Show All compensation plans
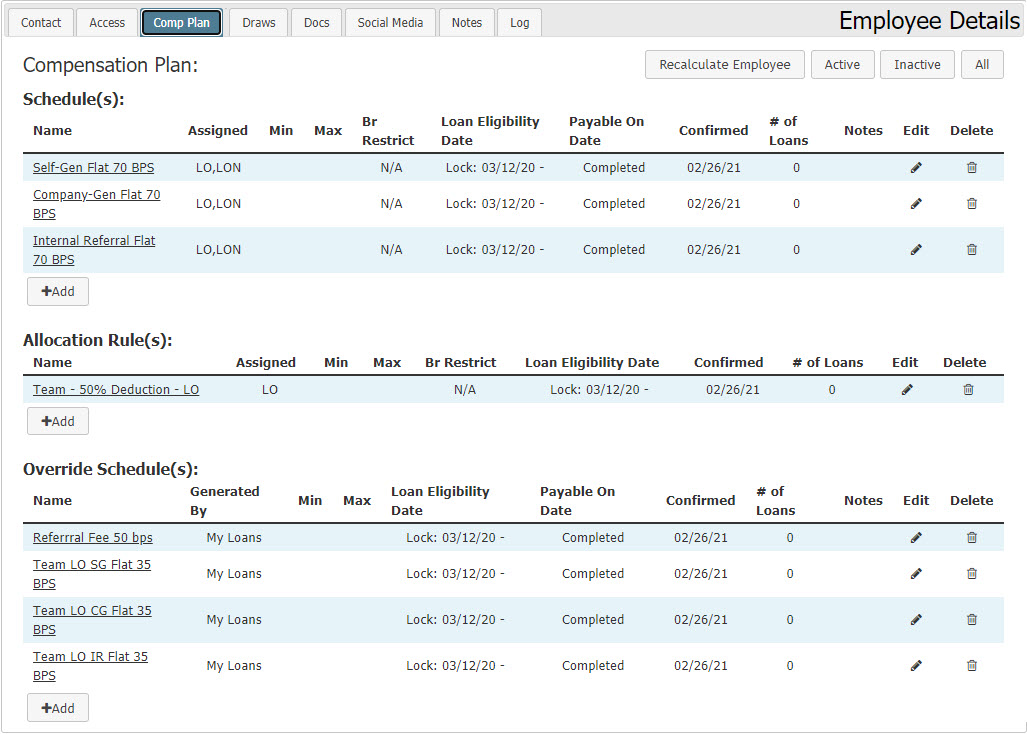Viewport: 1027px width, 734px height. (x=982, y=65)
